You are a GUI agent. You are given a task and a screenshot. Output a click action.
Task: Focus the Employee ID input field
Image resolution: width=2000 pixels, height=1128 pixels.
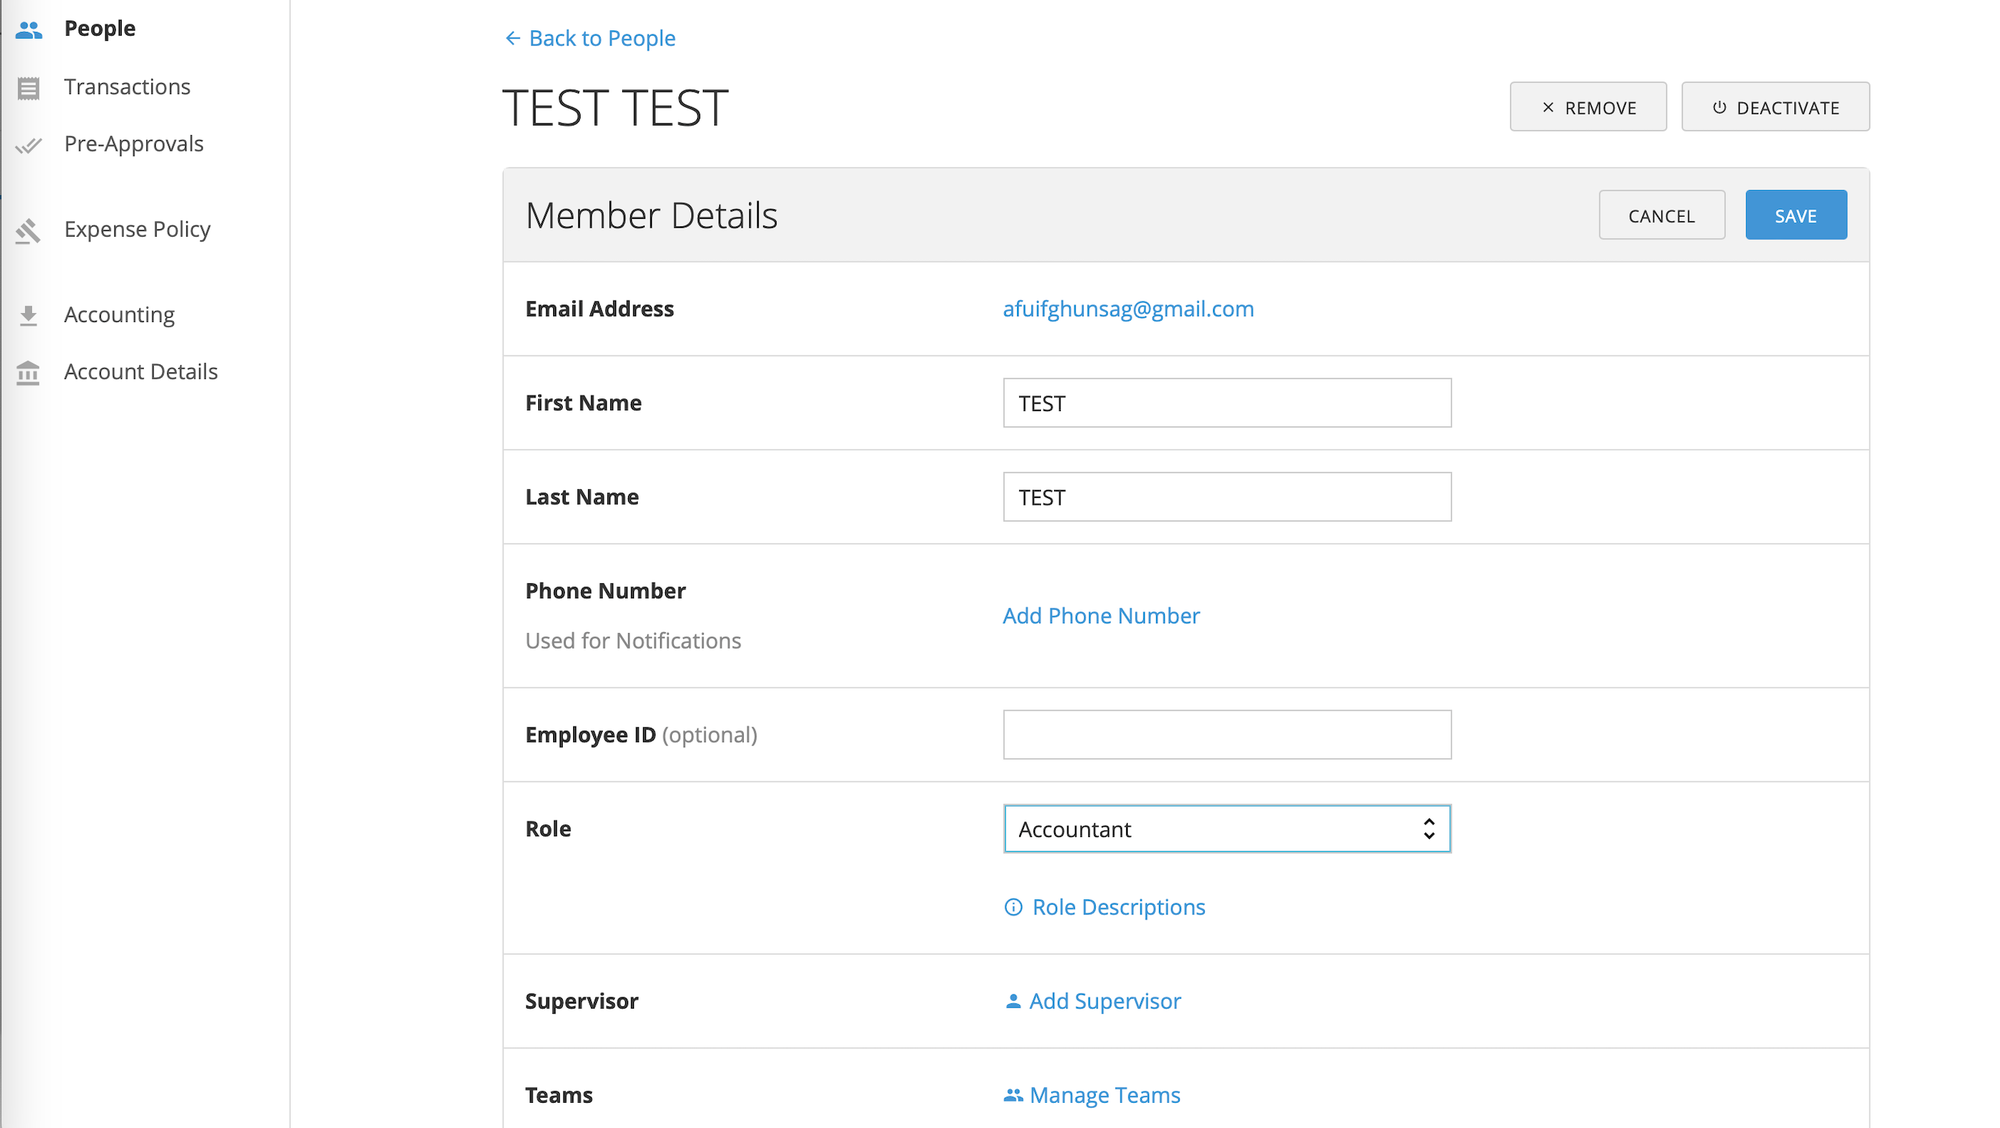(x=1226, y=735)
